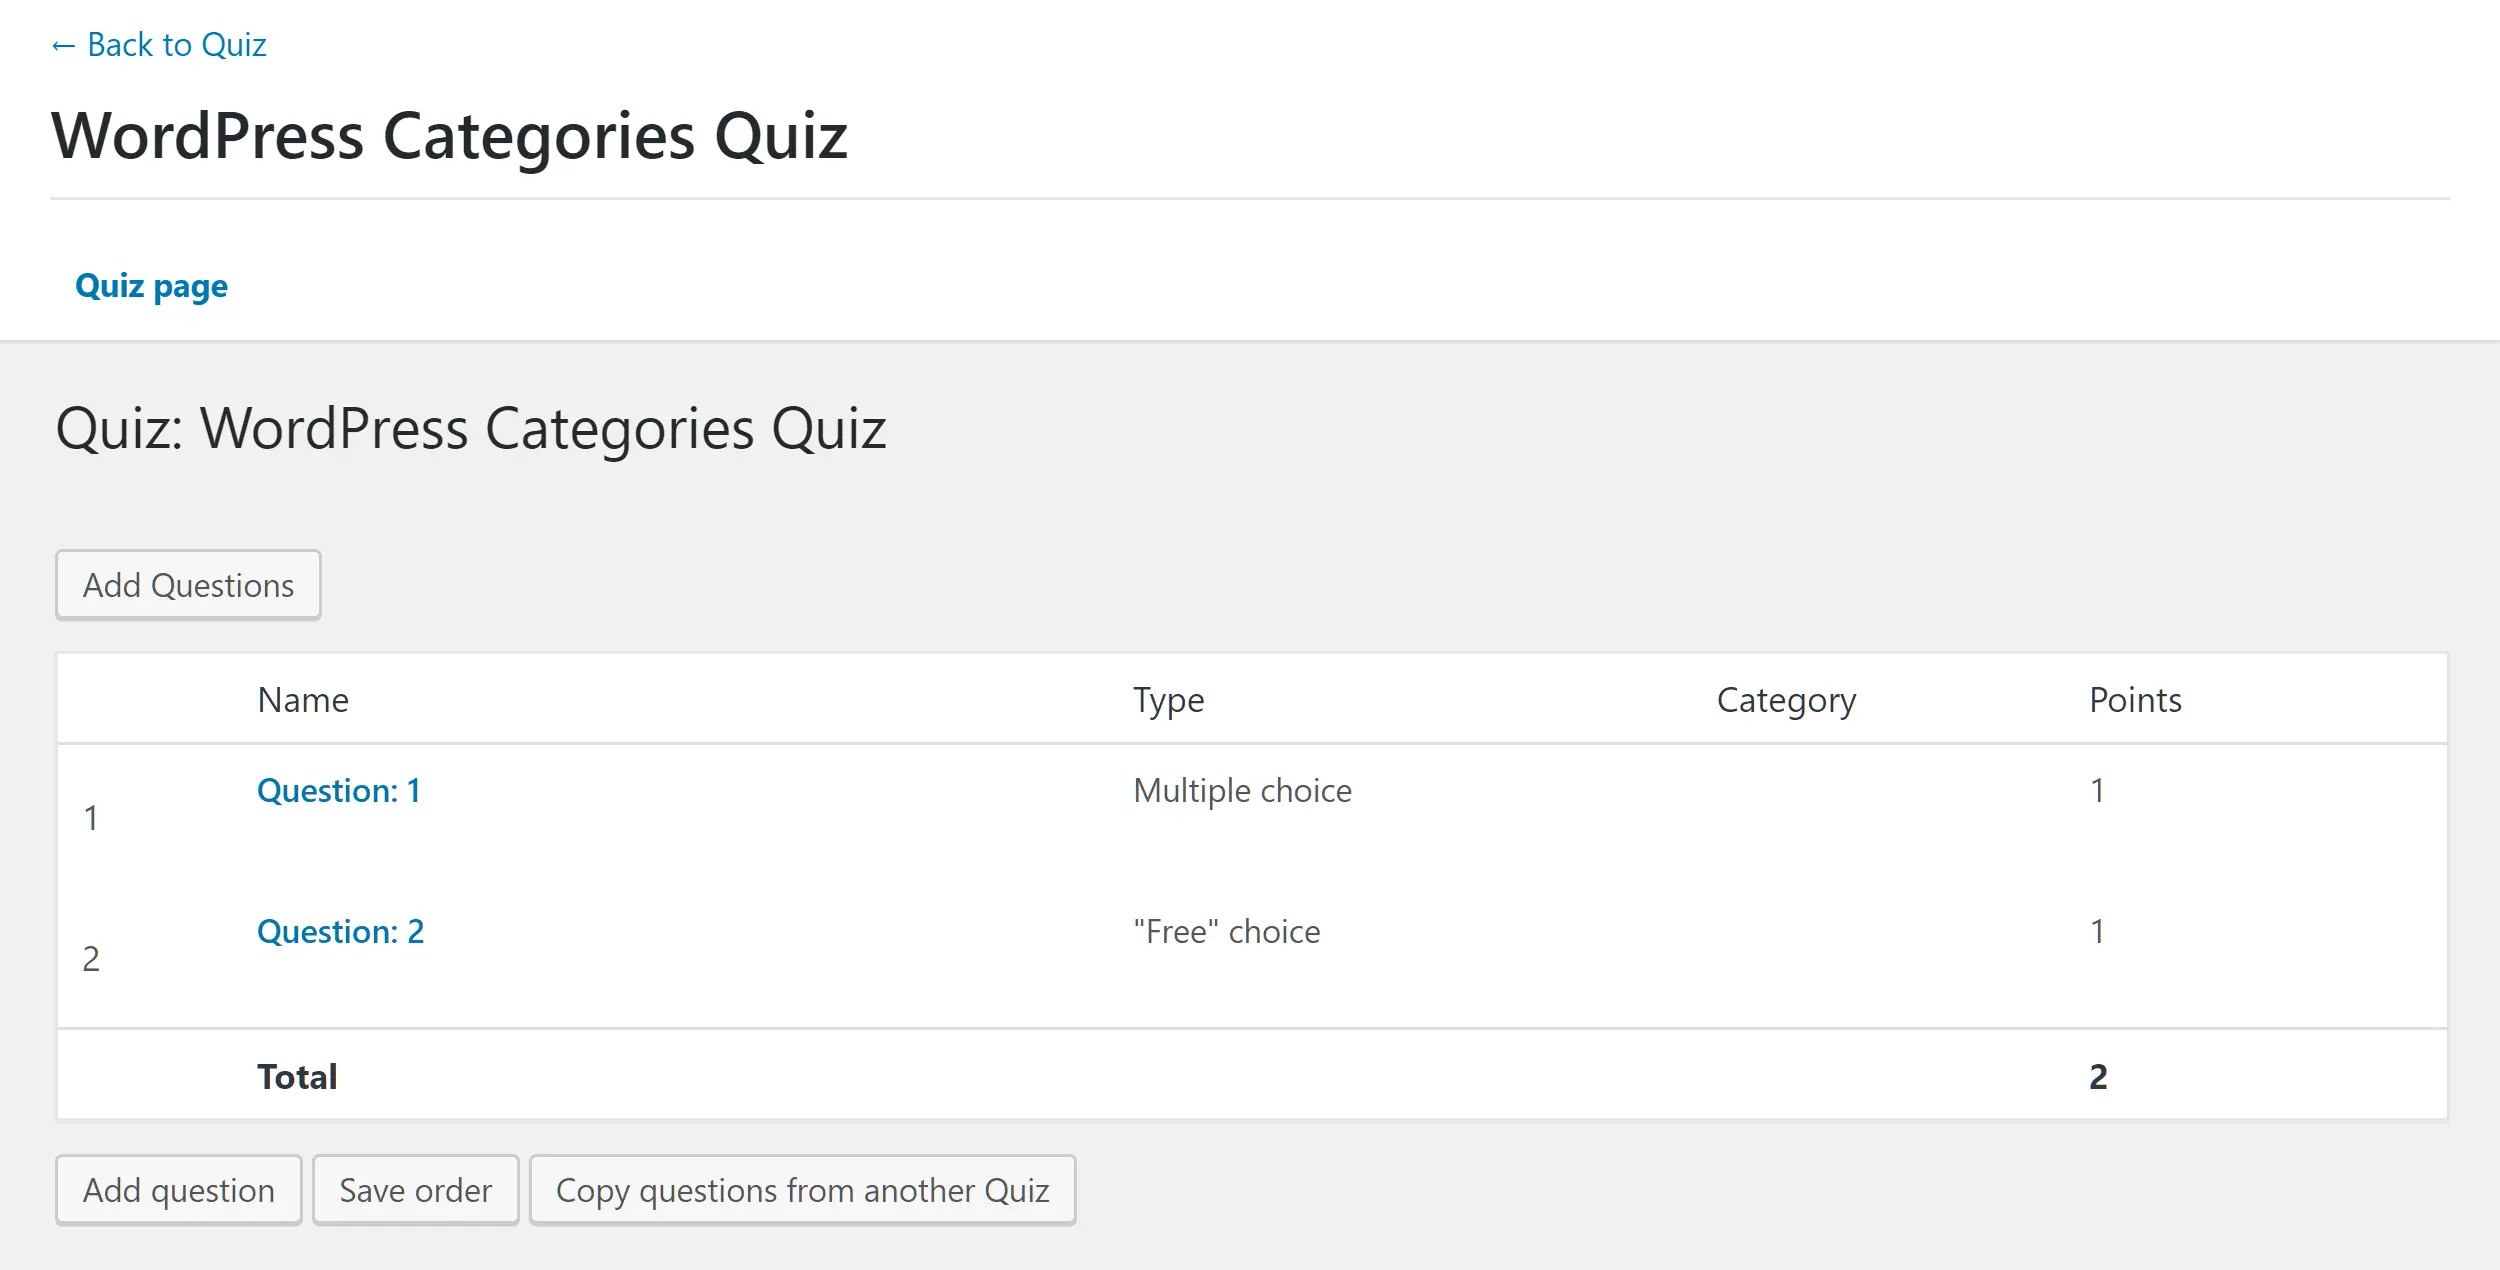2500x1270 pixels.
Task: Click the points value for Question 2
Action: (2097, 932)
